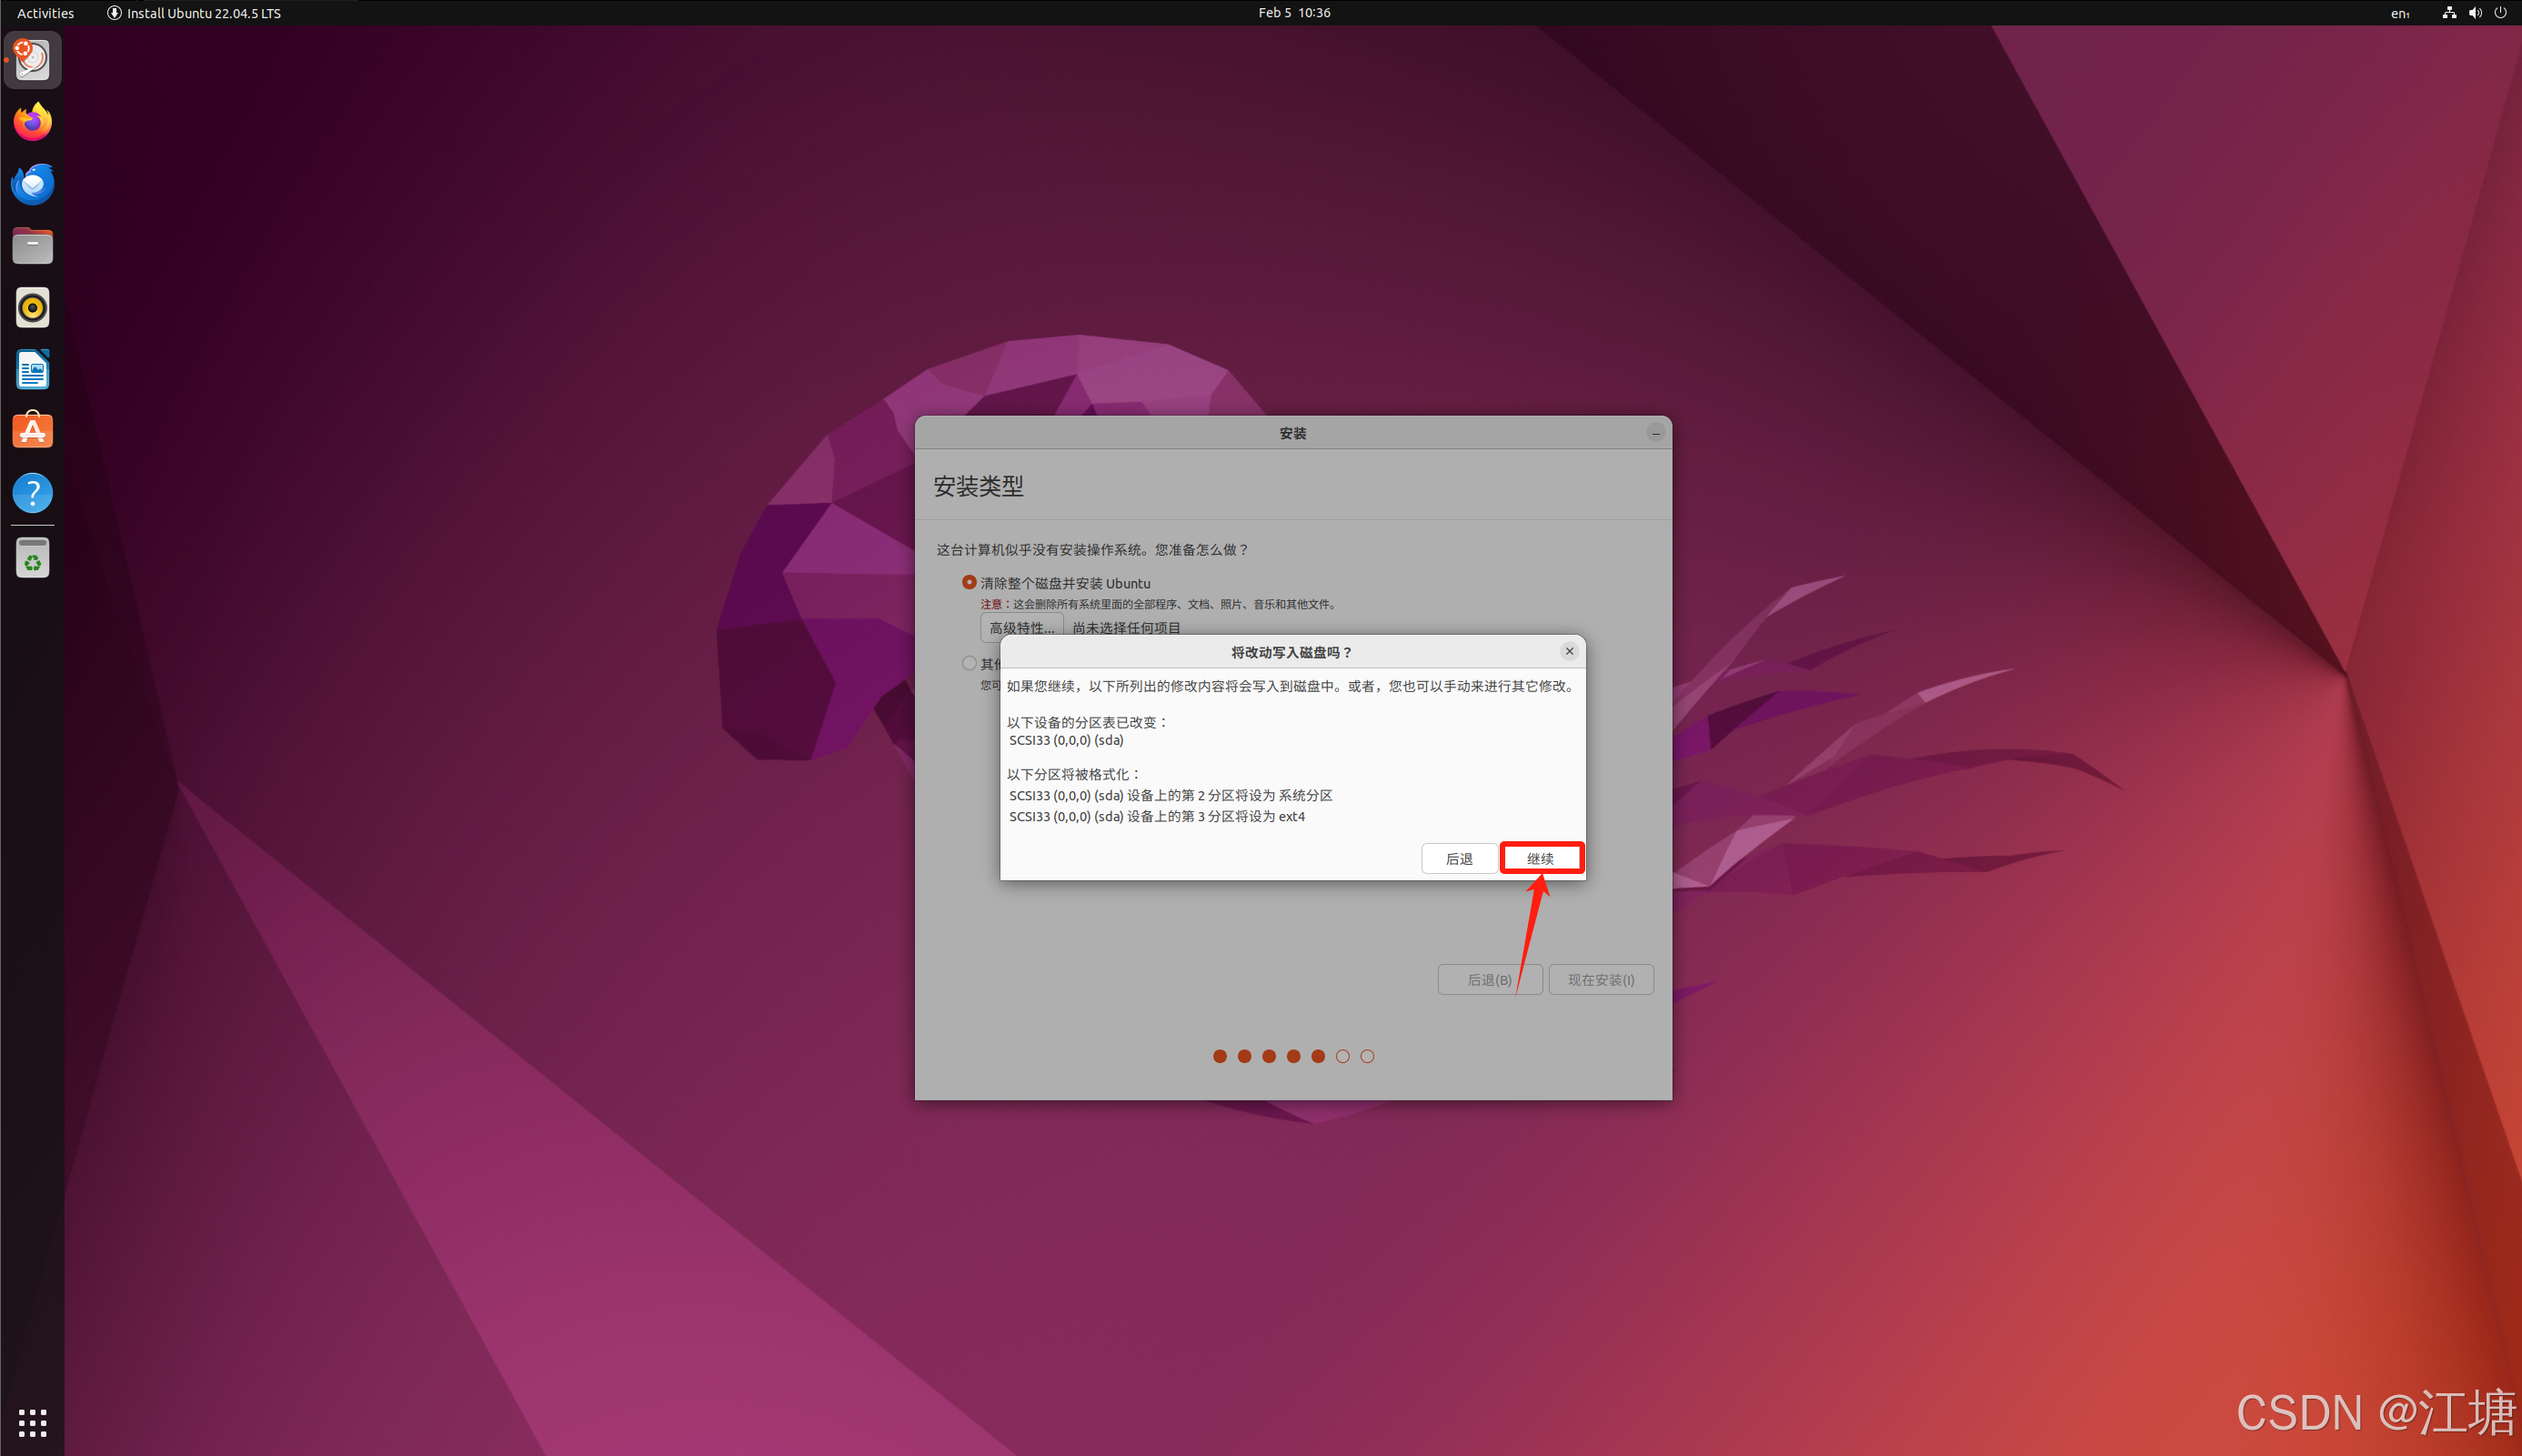Screen dimensions: 2522x1456
Task: Open the Trash icon in the dock
Action: pyautogui.click(x=32, y=559)
